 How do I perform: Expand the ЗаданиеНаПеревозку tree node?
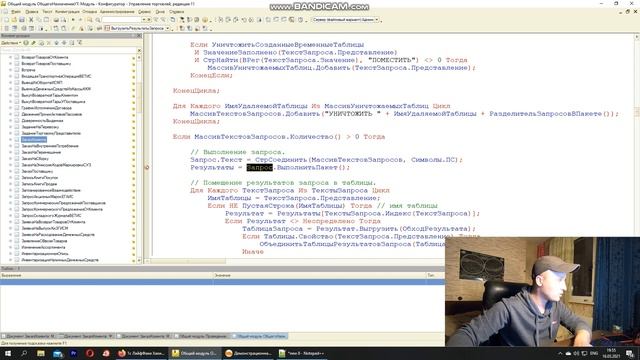(x=11, y=127)
